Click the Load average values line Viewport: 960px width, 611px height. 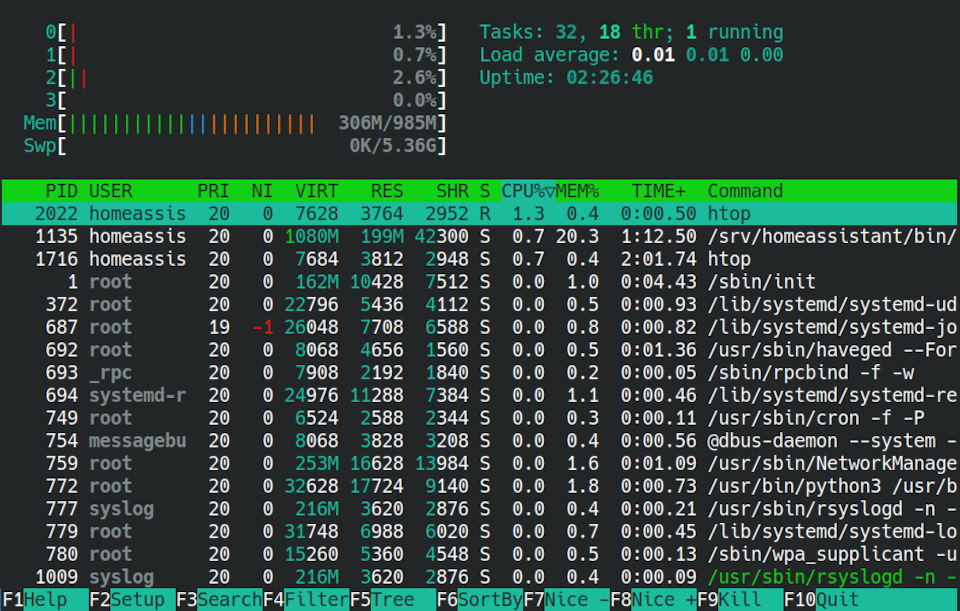(631, 55)
